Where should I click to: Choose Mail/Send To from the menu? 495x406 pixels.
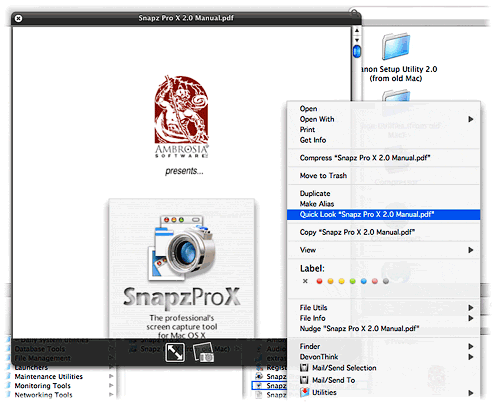pos(333,380)
